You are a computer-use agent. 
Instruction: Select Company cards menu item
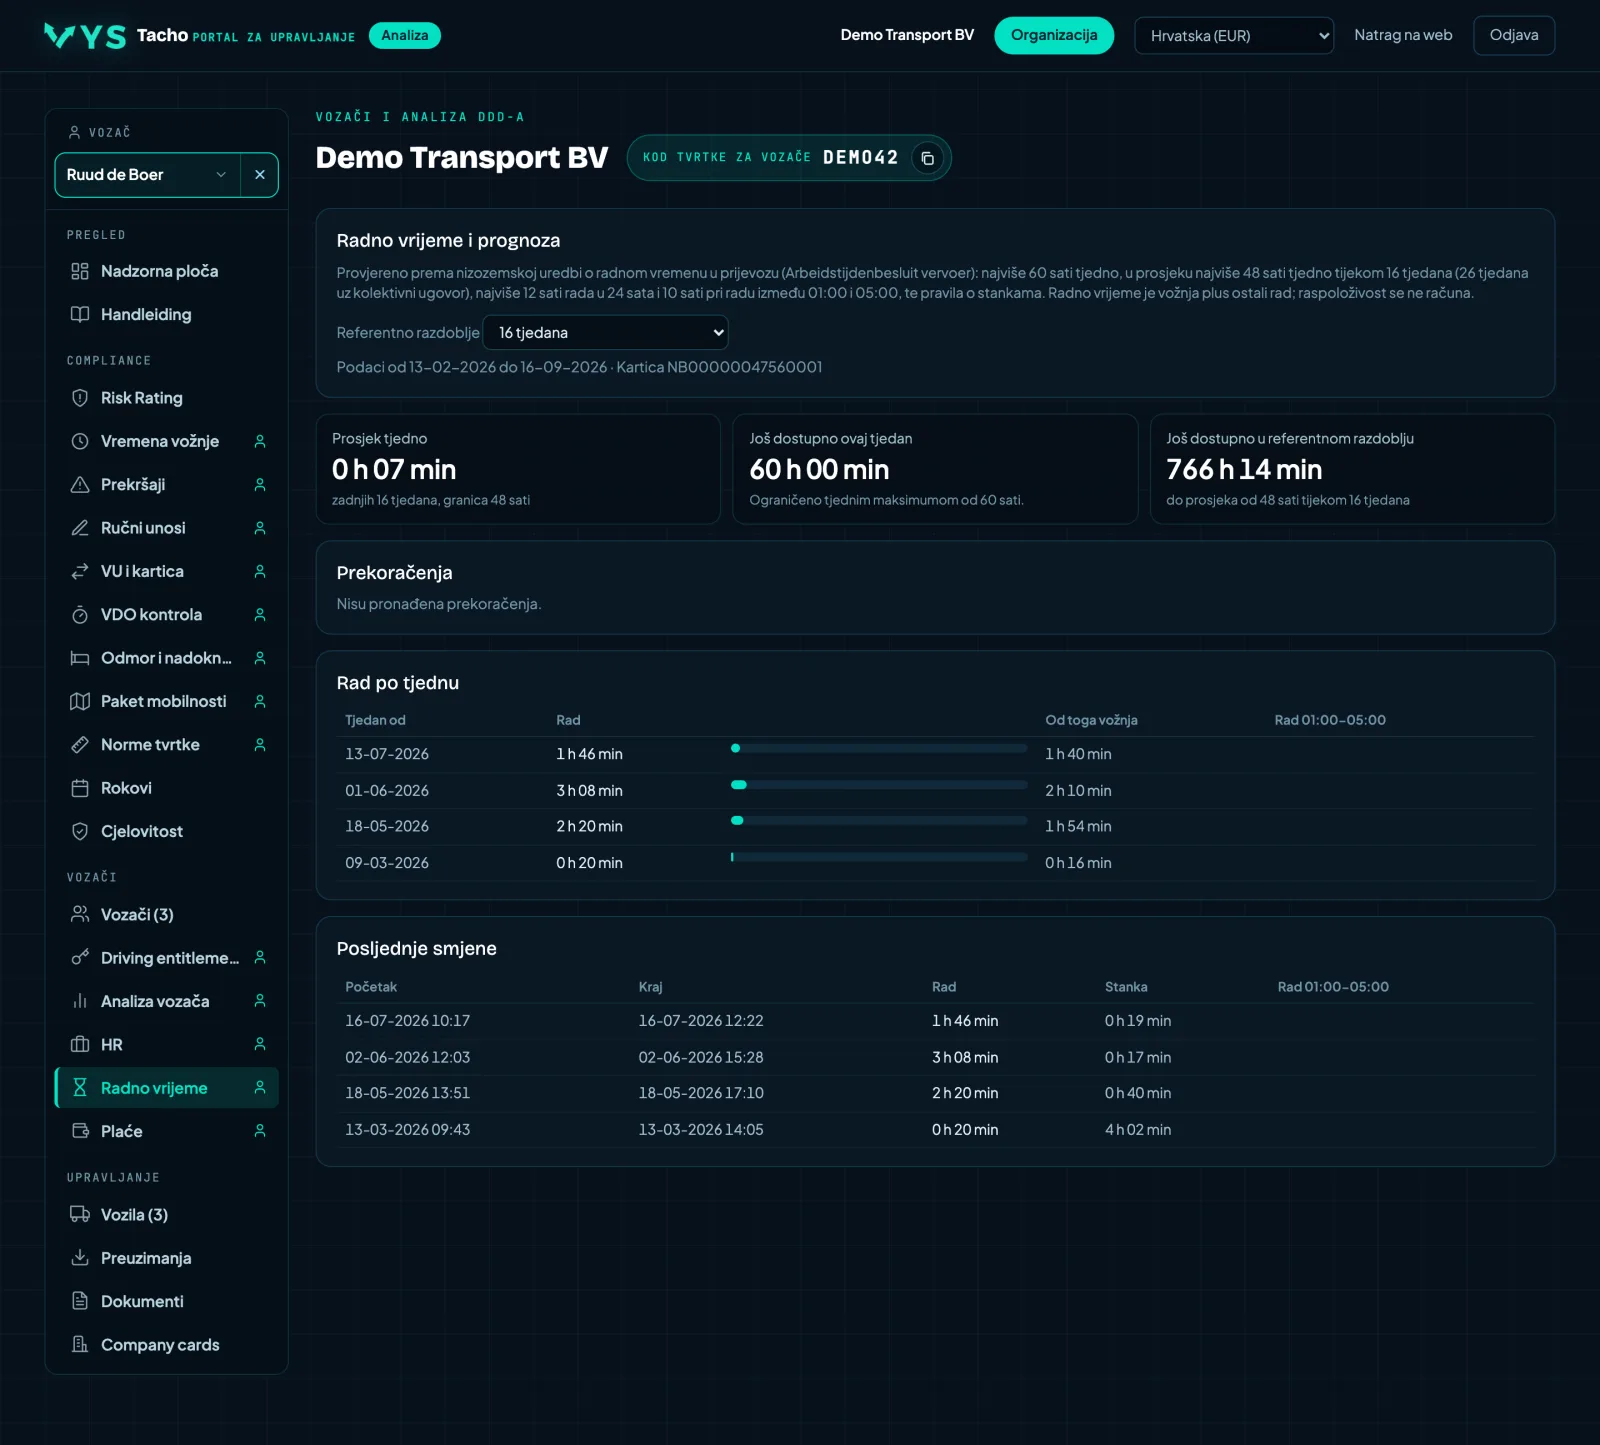[166, 1345]
